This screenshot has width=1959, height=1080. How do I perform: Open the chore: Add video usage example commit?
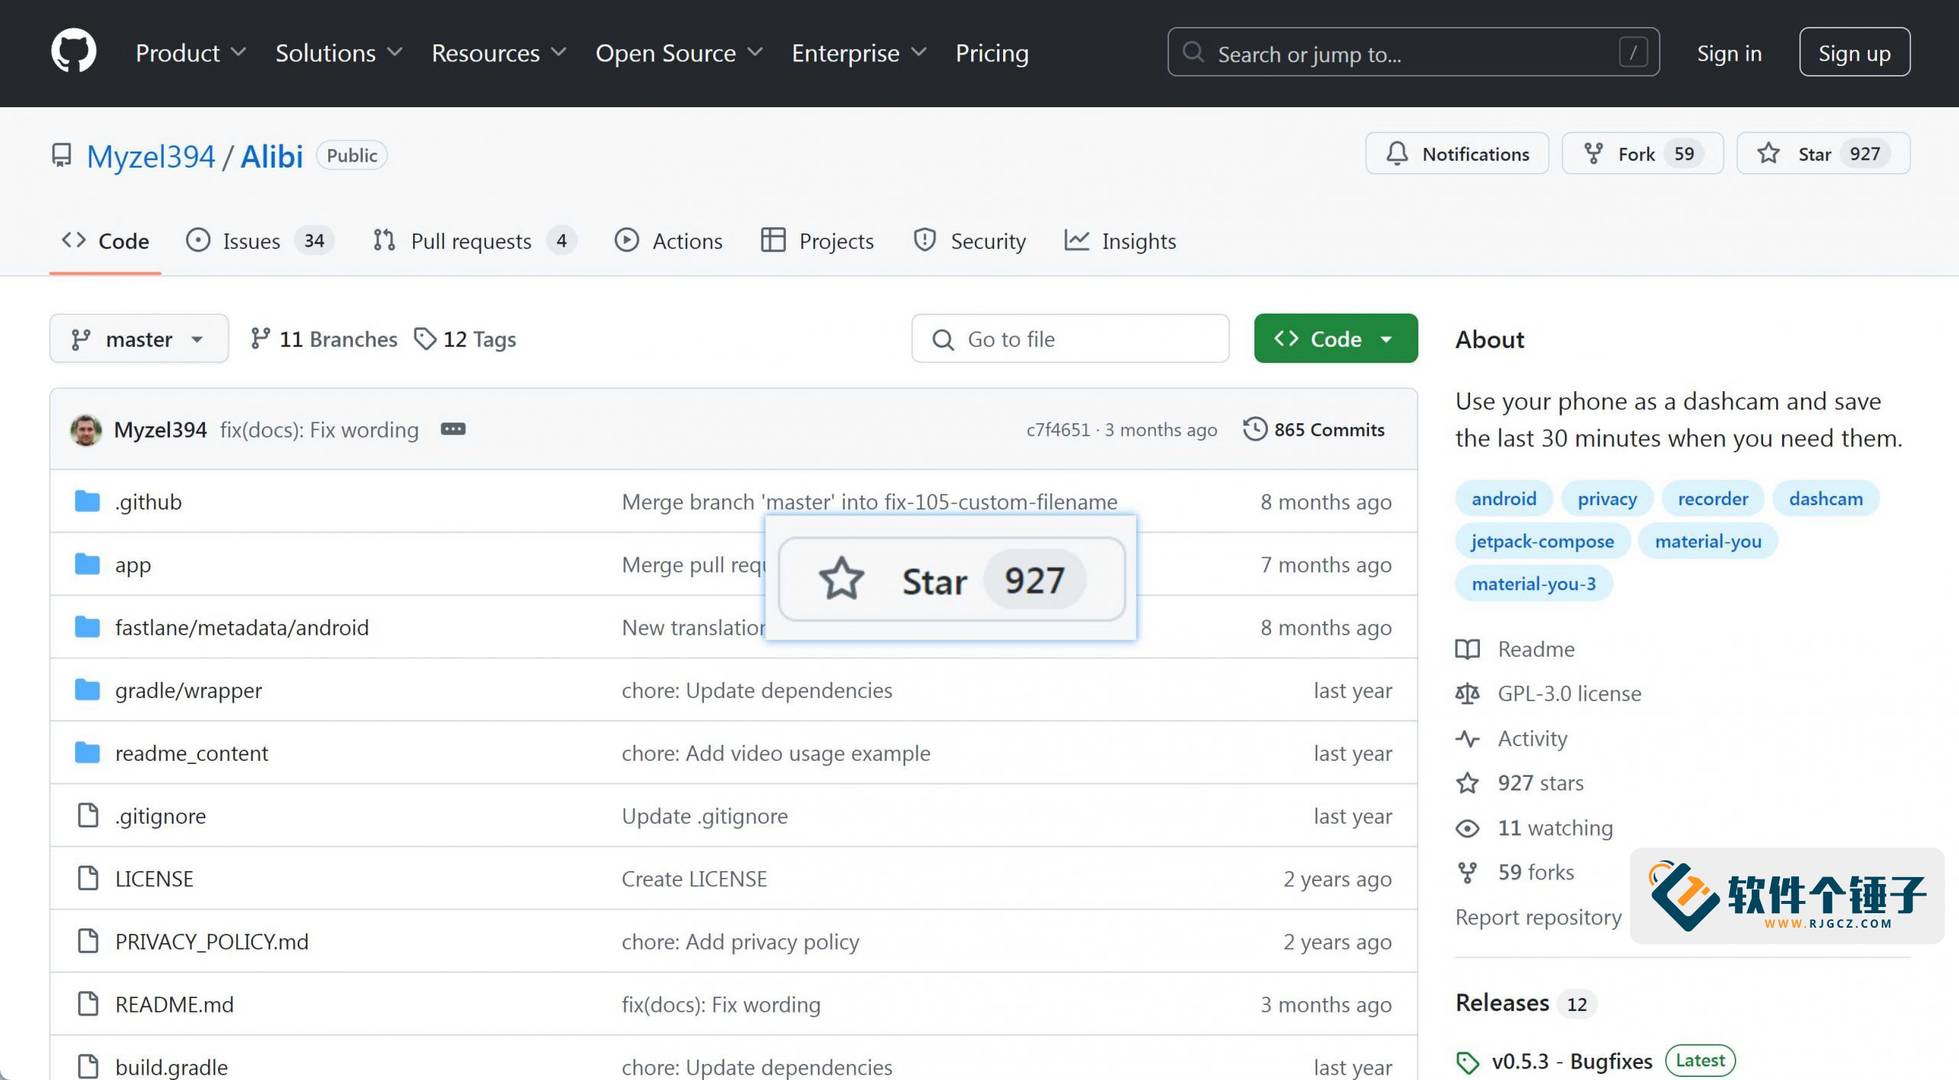[x=776, y=753]
